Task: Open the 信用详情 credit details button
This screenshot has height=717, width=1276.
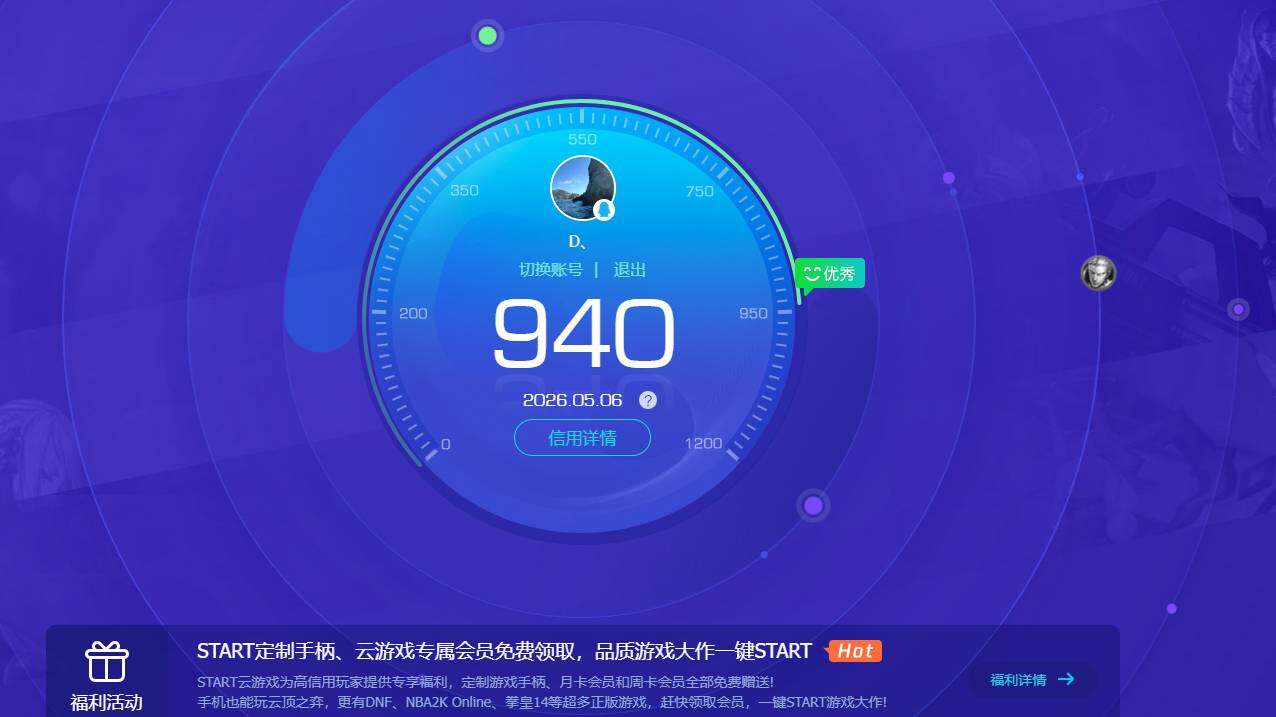Action: pos(582,438)
